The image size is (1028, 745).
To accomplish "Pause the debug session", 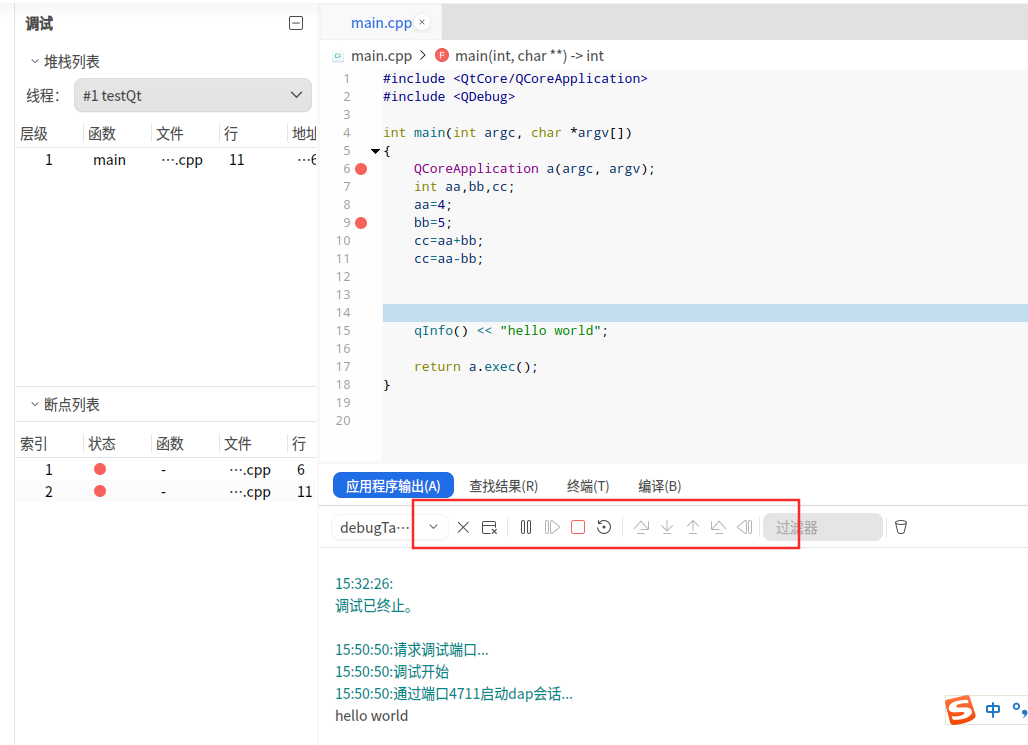I will (x=526, y=527).
